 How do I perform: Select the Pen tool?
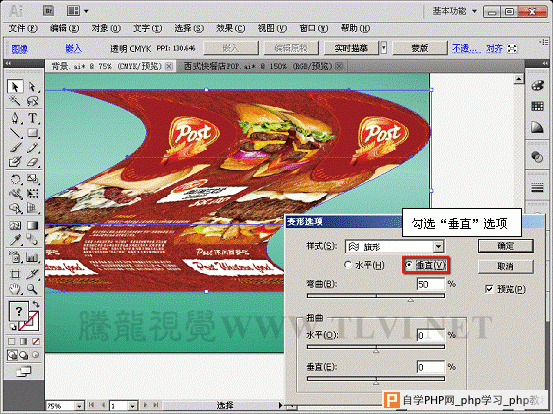point(15,118)
